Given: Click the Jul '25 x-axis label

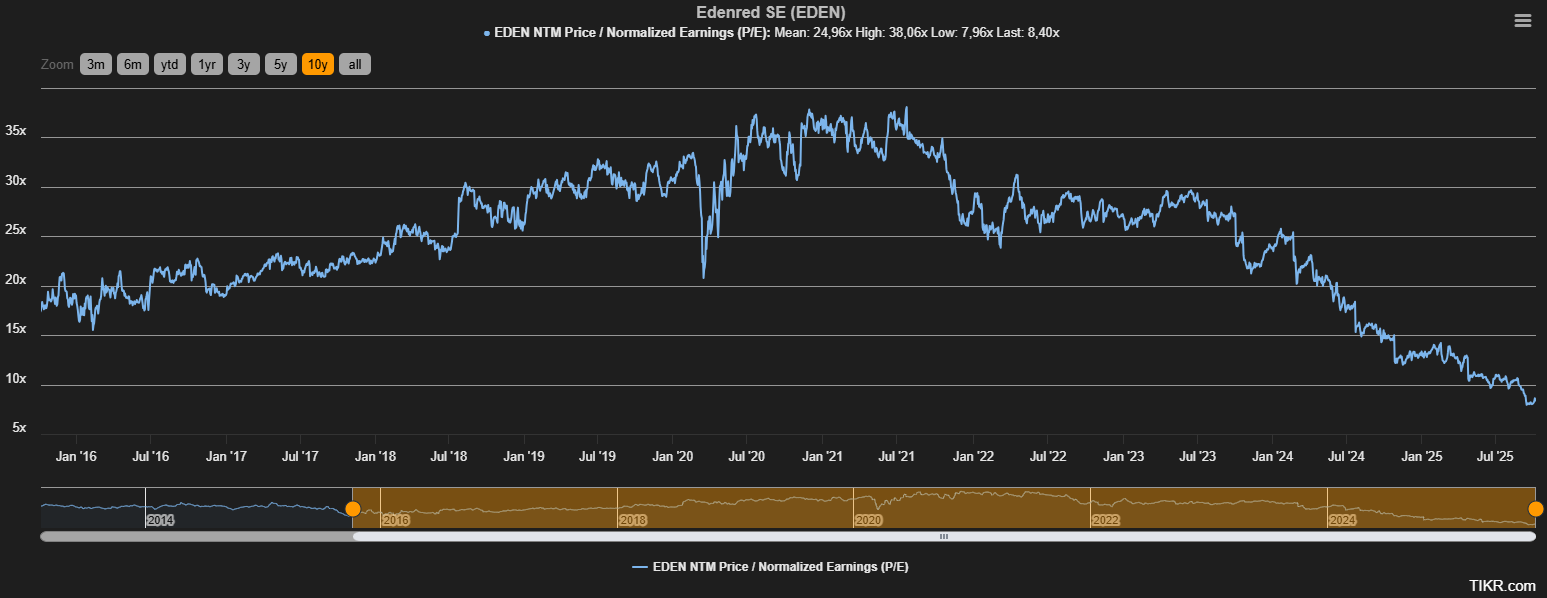Looking at the screenshot, I should tap(1494, 456).
